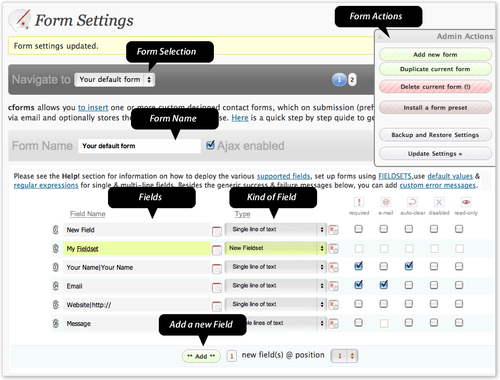Open the new field position dropdown

(344, 356)
